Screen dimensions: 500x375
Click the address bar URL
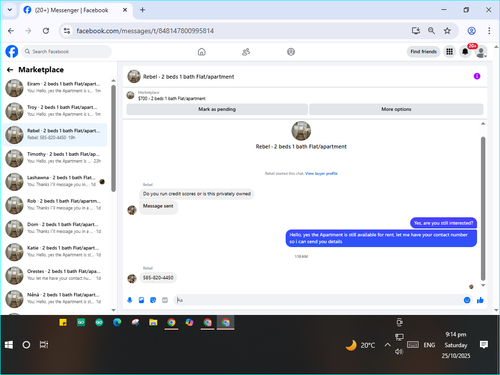(145, 31)
